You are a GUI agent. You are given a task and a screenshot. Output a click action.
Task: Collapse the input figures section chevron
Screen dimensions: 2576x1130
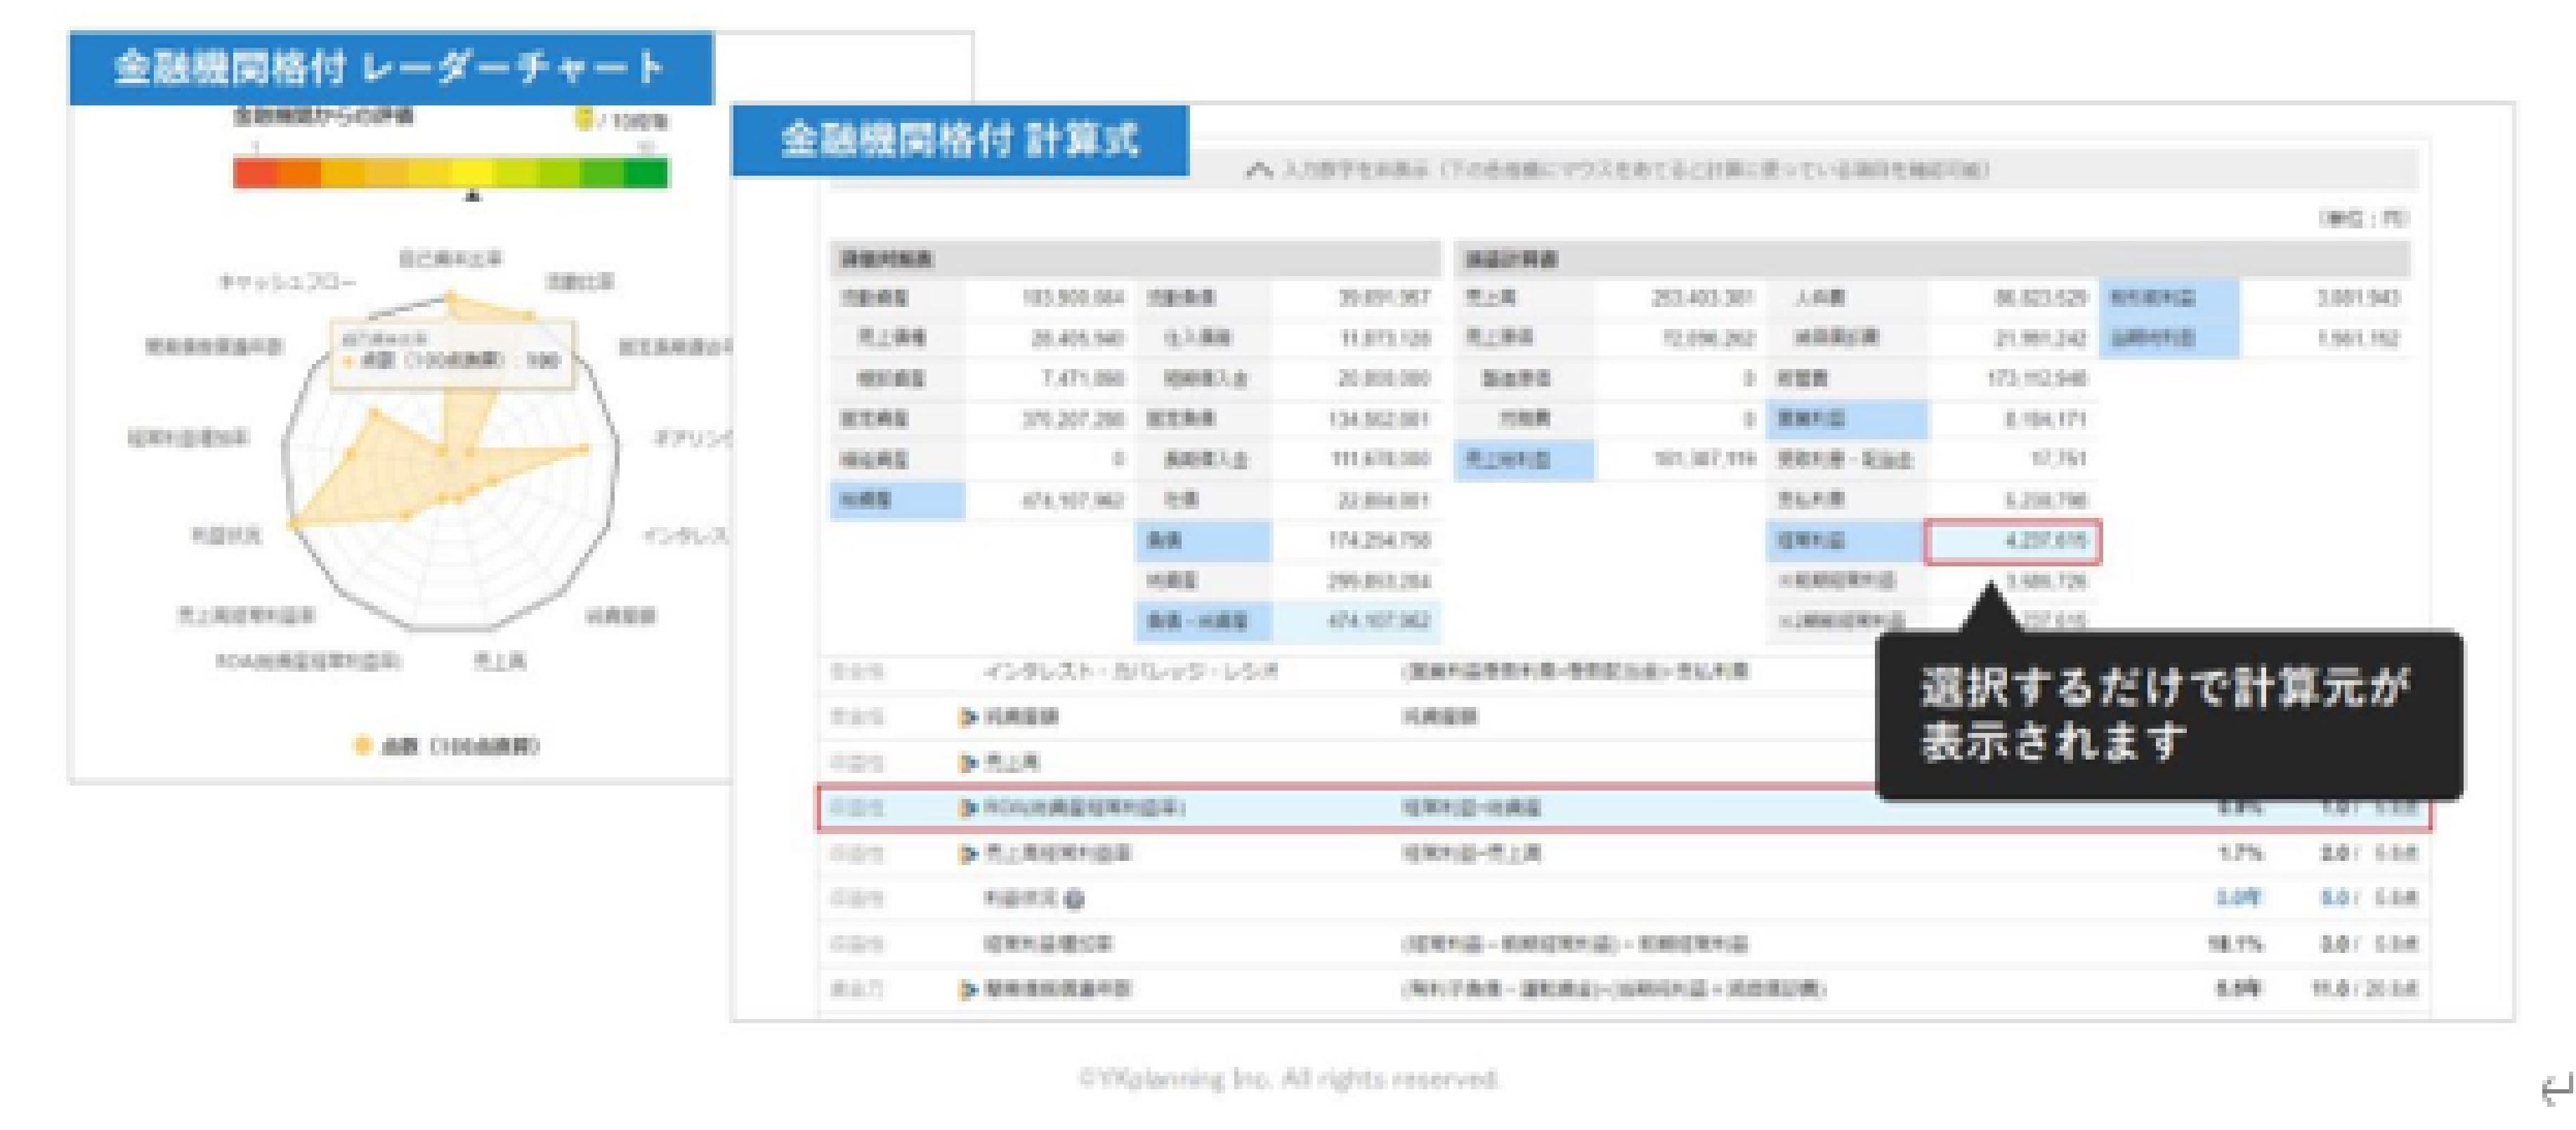(1258, 170)
